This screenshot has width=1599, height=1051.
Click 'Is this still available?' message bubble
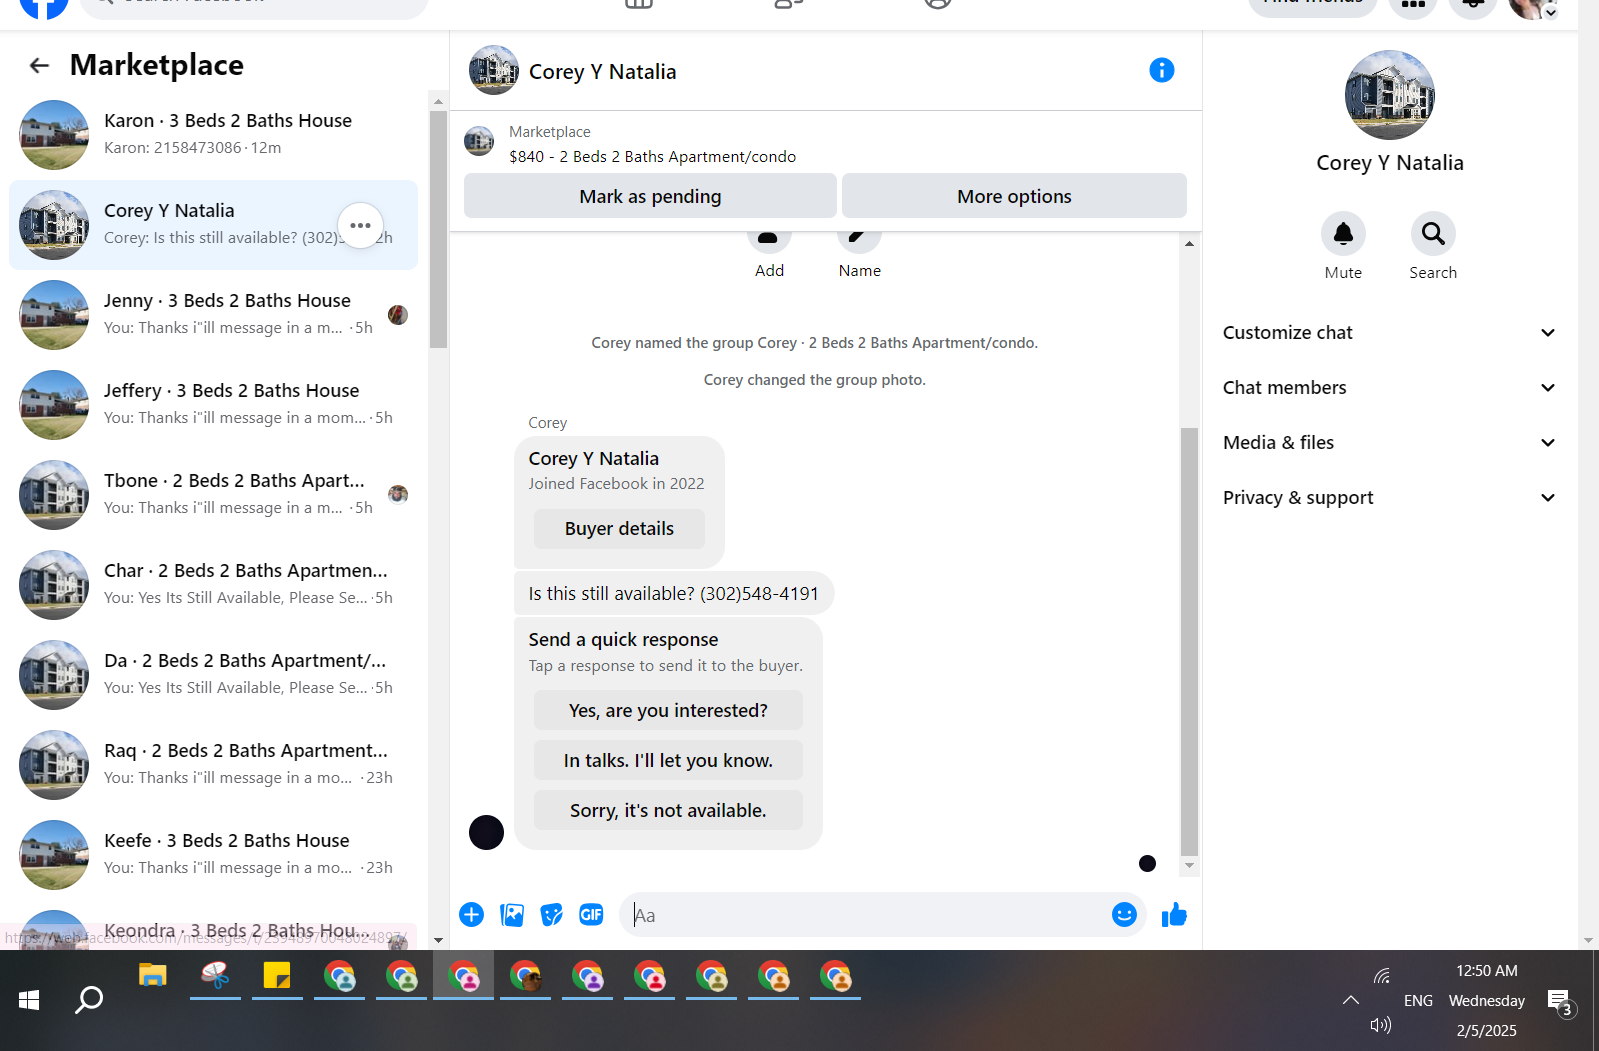click(x=674, y=594)
